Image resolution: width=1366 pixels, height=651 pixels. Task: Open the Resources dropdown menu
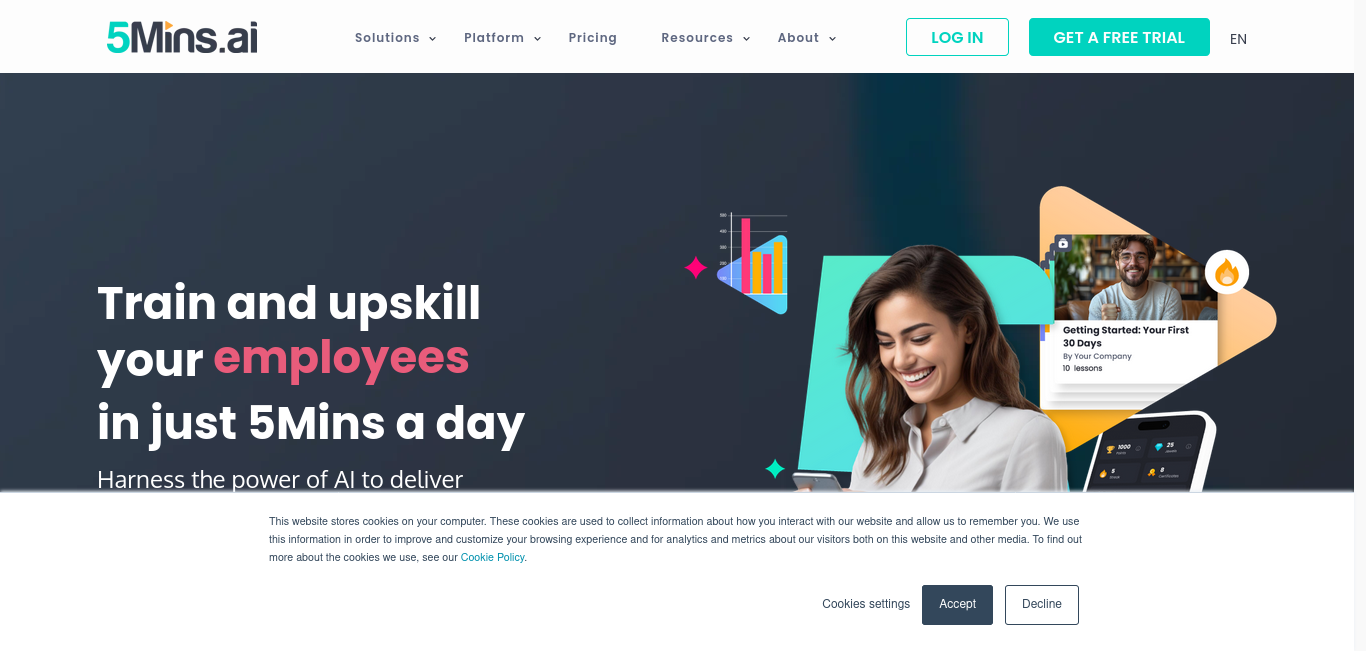[x=705, y=38]
